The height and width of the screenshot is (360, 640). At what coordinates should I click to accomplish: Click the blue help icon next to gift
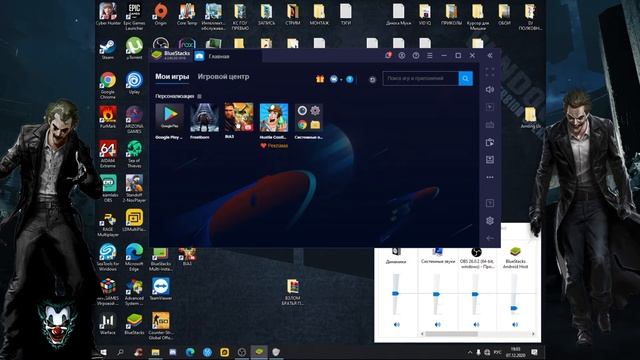(350, 79)
